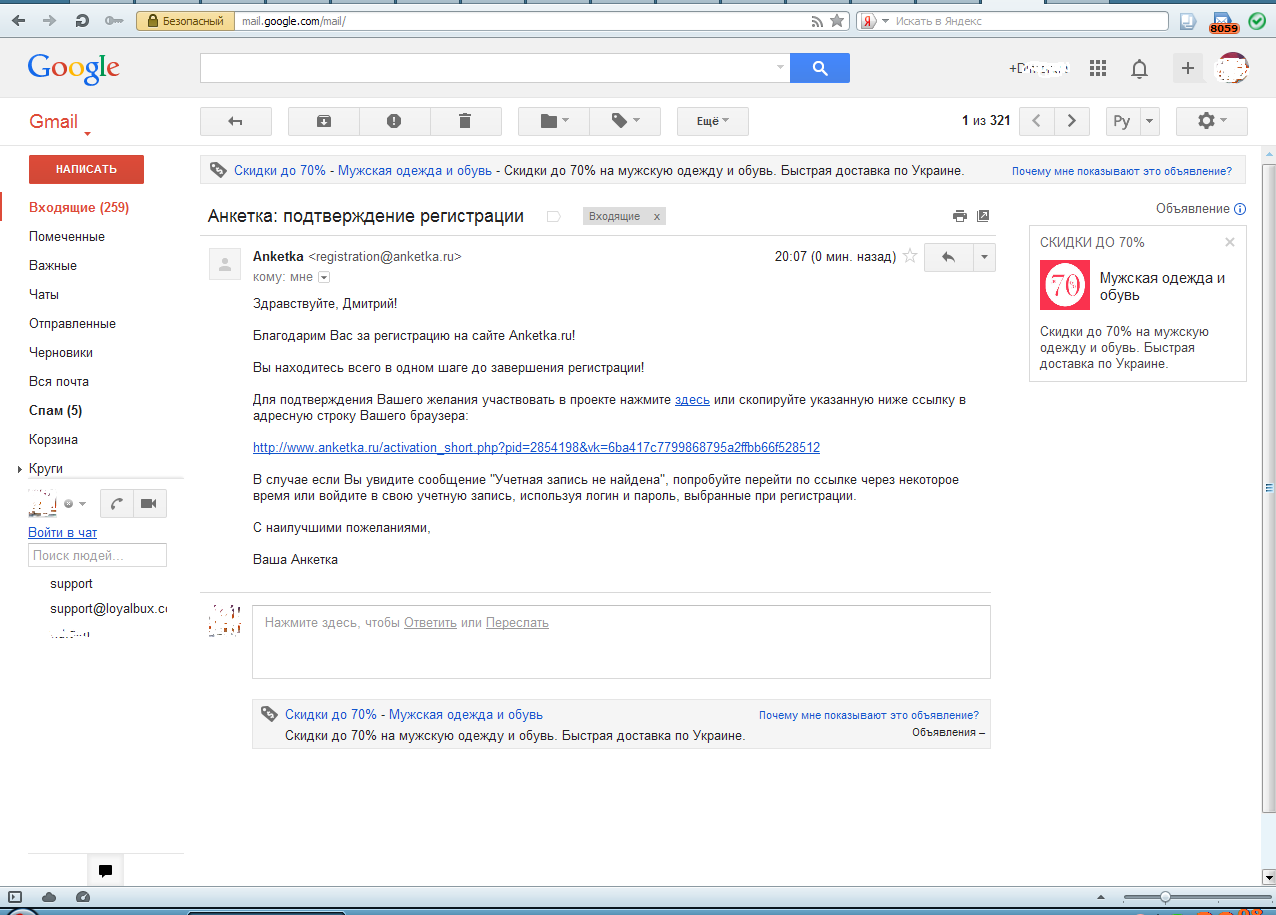Go to the older message with the right chevron
This screenshot has width=1276, height=915.
(x=1072, y=121)
